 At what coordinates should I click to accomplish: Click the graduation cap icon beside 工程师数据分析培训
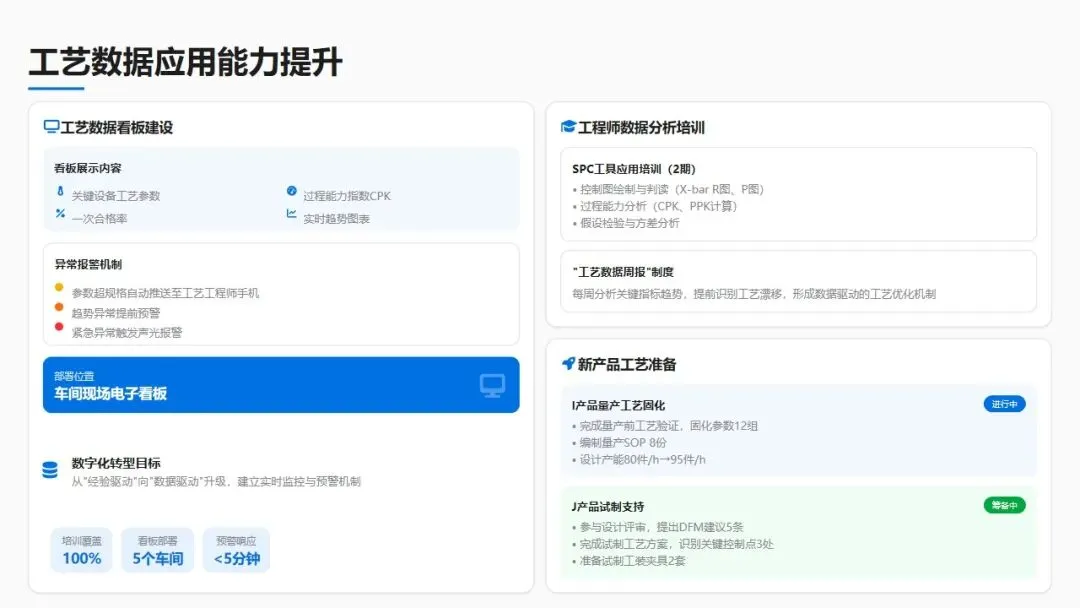[x=568, y=127]
